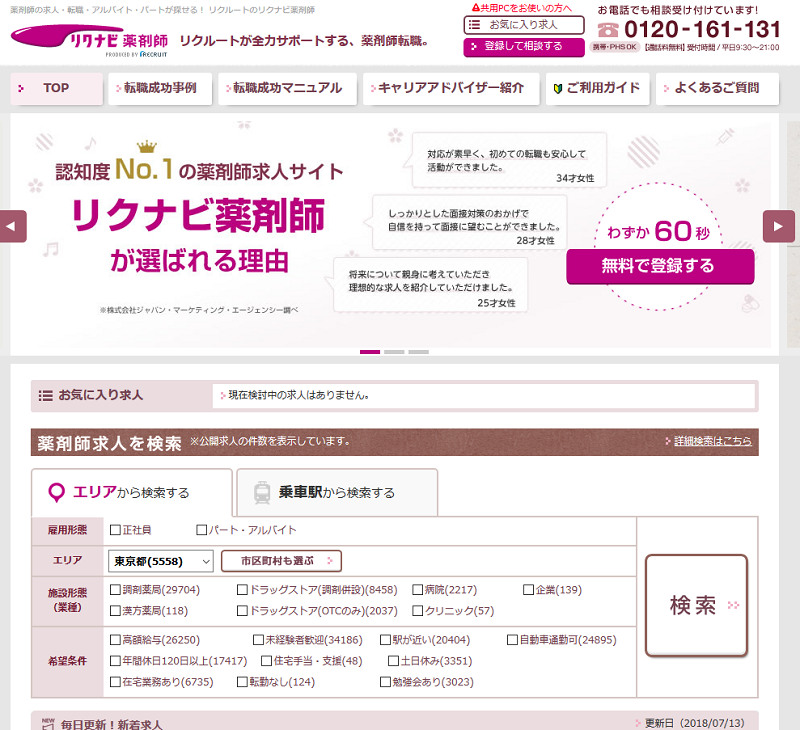Screen dimensions: 800x730
Task: Check 転勤なし(124) condition
Action: click(242, 682)
